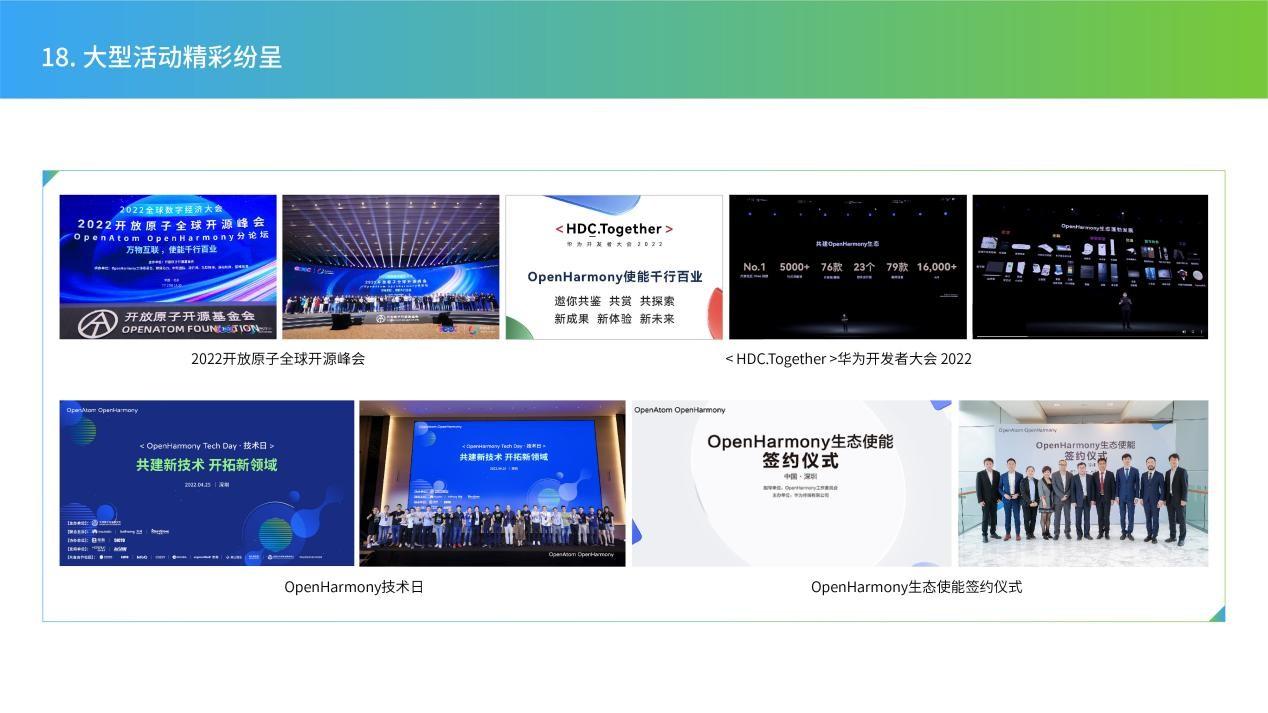The height and width of the screenshot is (713, 1268).
Task: Select the Tech Day stage group photo
Action: click(492, 483)
